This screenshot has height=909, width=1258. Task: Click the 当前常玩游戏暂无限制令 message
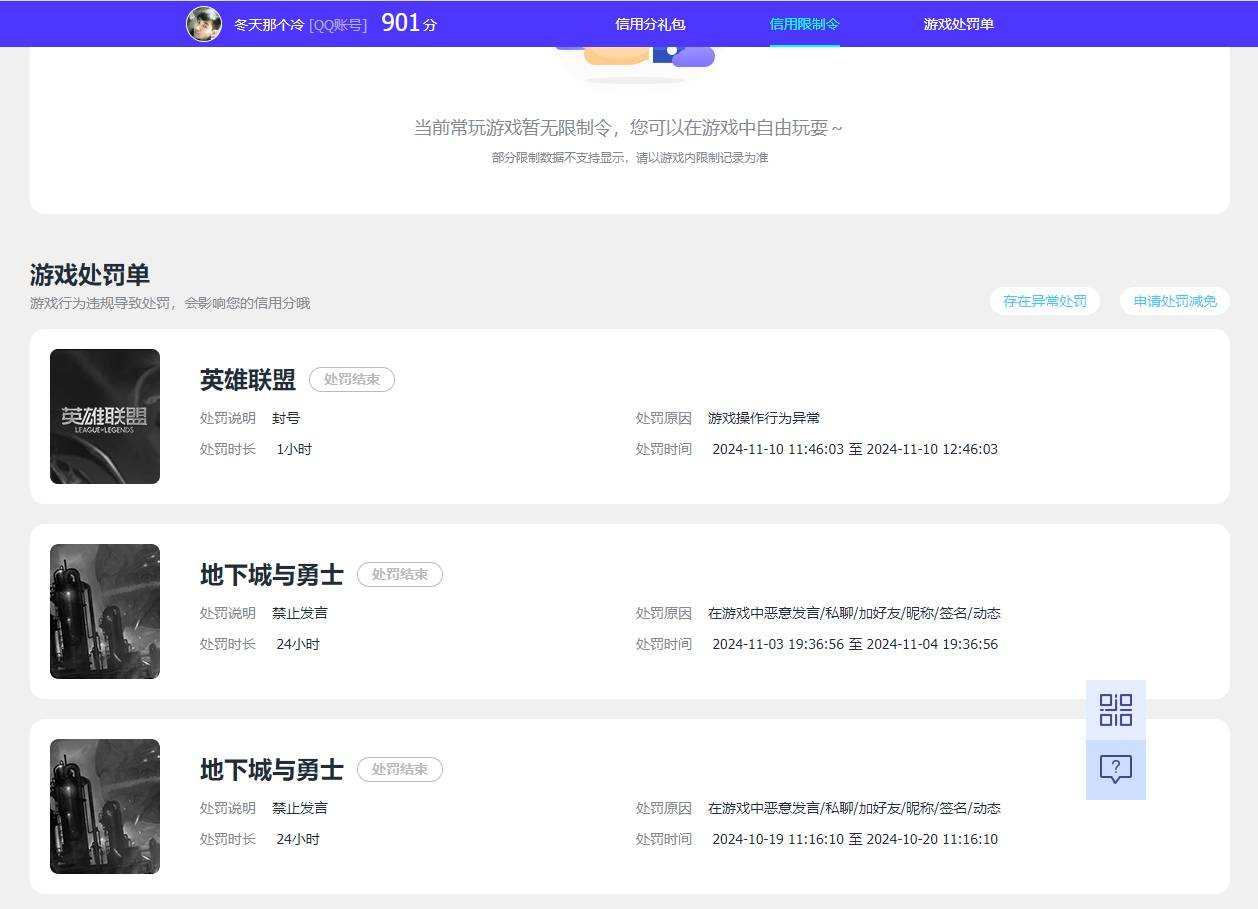(629, 128)
